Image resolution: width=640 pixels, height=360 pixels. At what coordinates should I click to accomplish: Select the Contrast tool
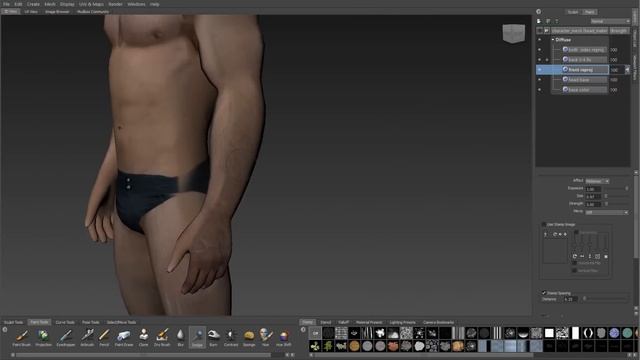(x=231, y=337)
